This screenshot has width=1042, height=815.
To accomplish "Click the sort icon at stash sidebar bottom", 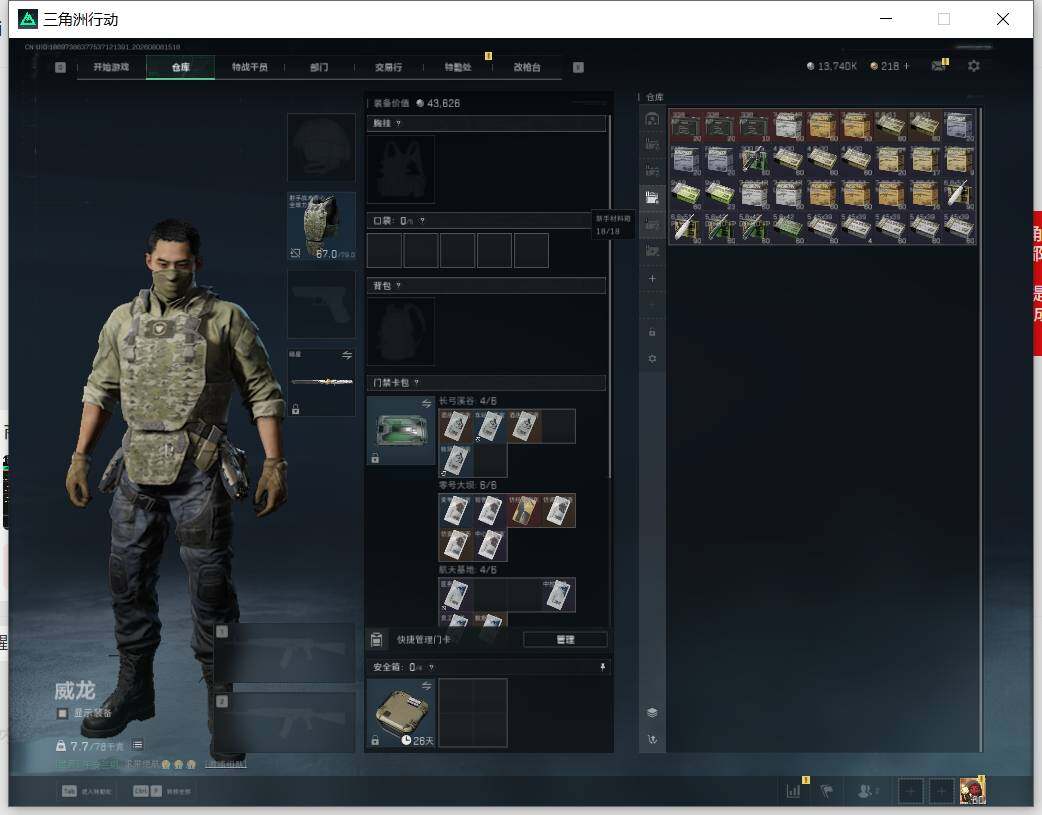I will coord(652,739).
